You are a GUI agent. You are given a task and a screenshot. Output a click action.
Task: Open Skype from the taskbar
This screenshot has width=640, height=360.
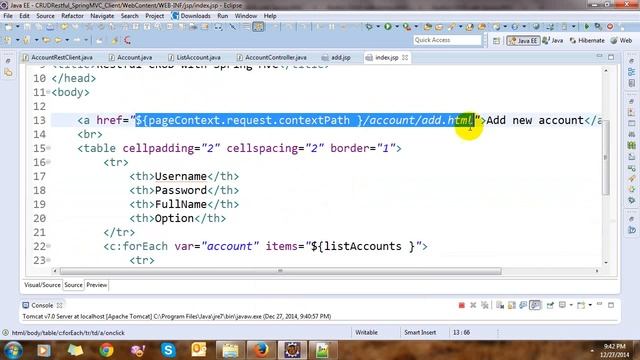(168, 350)
